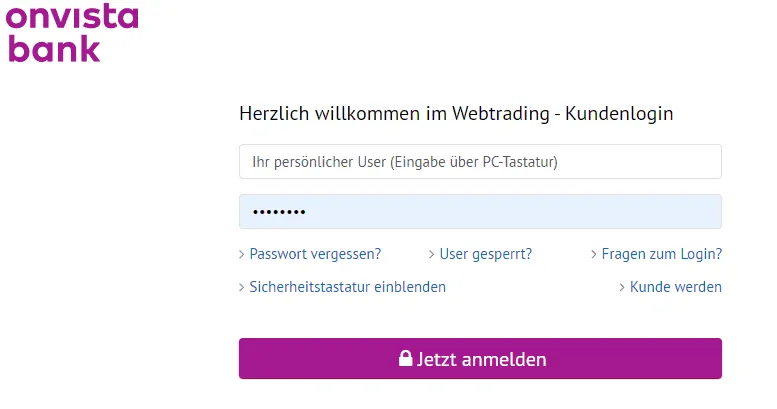Follow the Kunde werden link
The image size is (777, 409).
pos(675,287)
